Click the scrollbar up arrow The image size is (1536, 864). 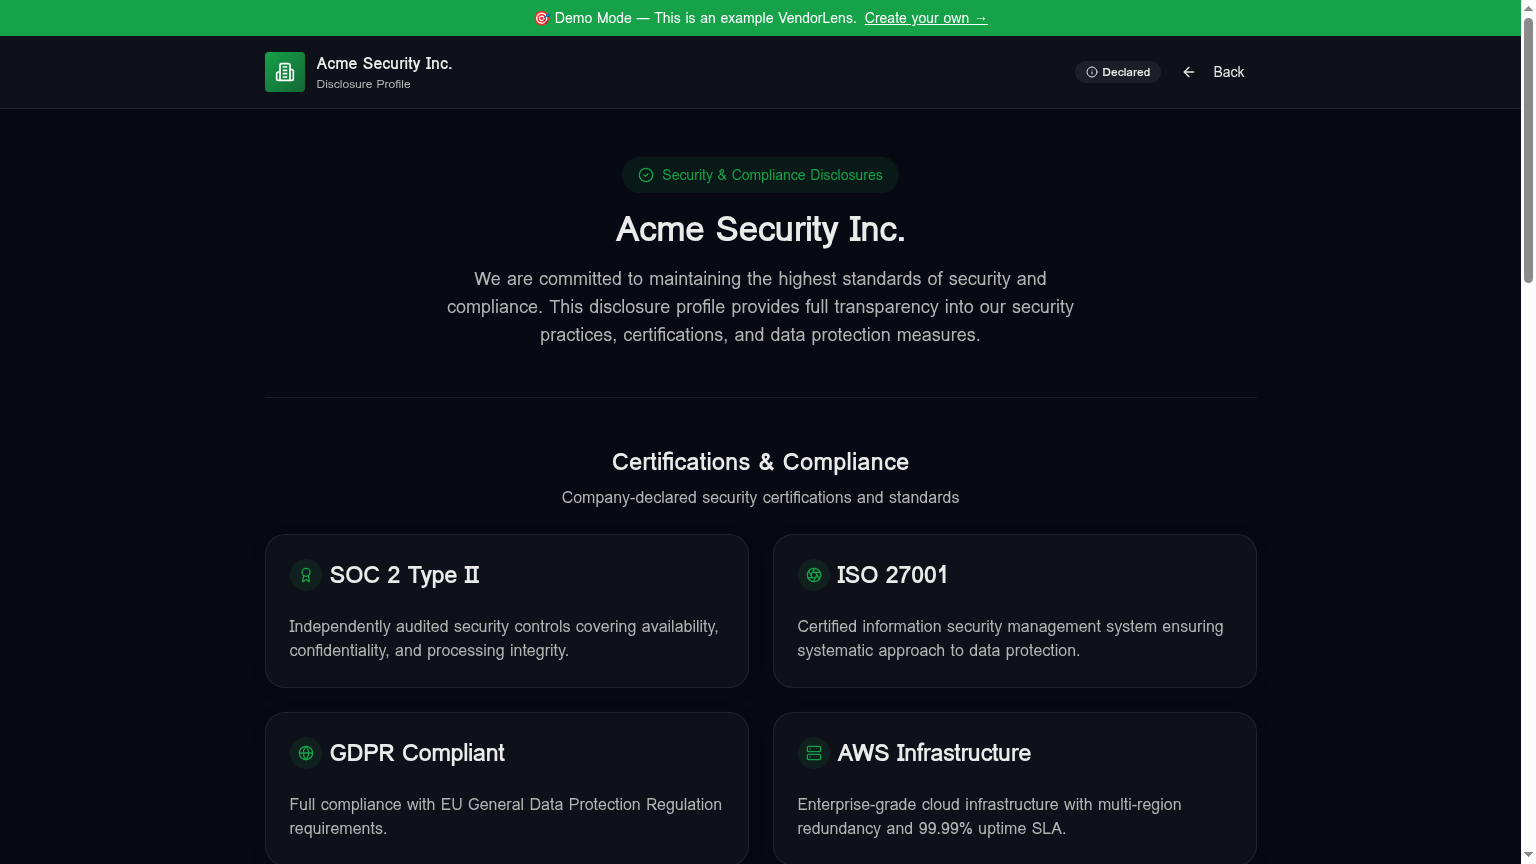1528,7
